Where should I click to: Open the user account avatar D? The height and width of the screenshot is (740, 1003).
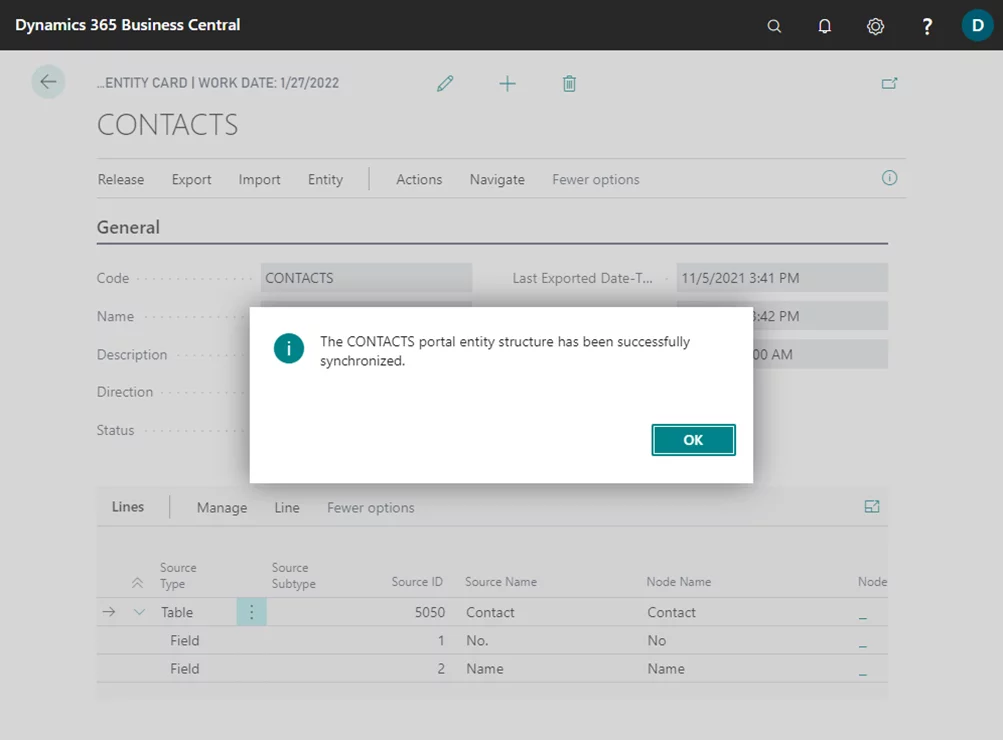pos(977,25)
